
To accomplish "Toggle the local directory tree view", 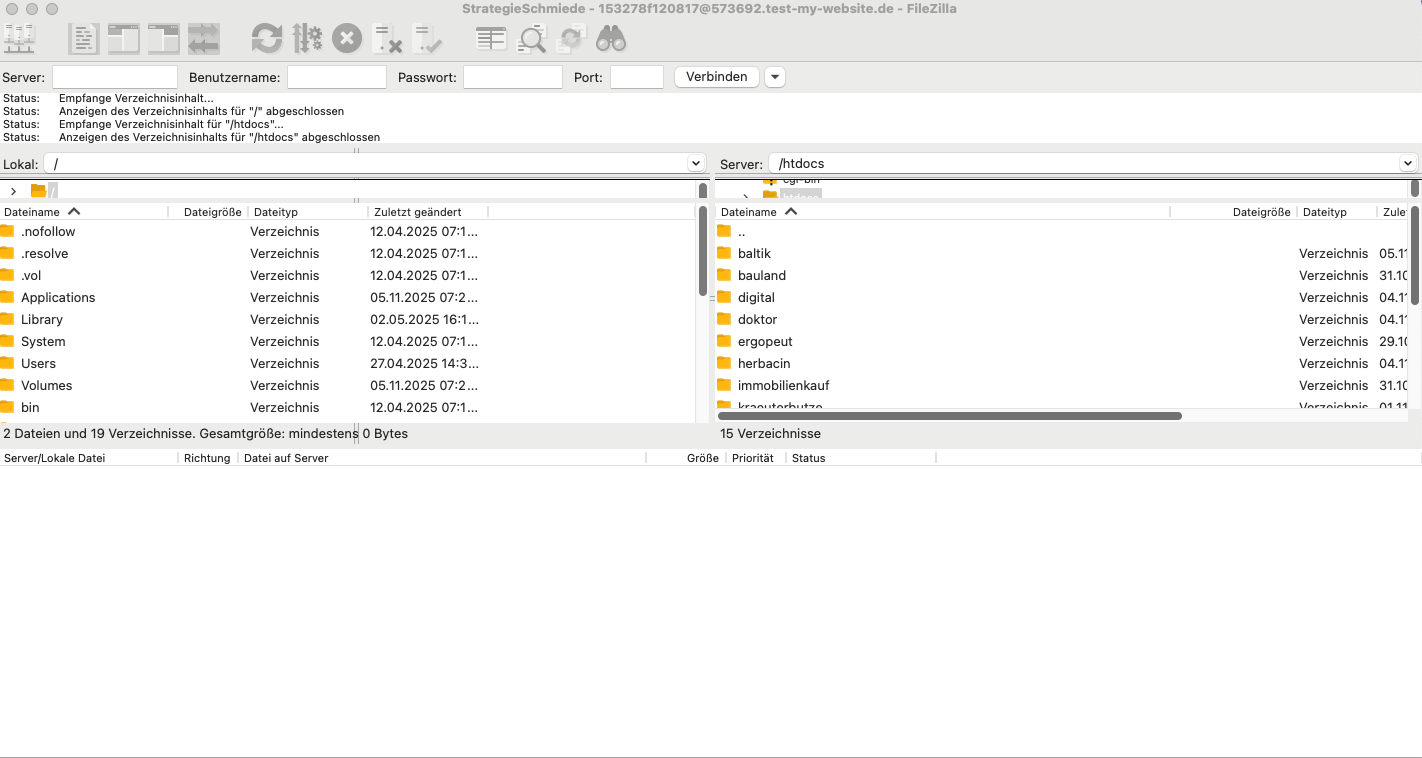I will [x=124, y=39].
